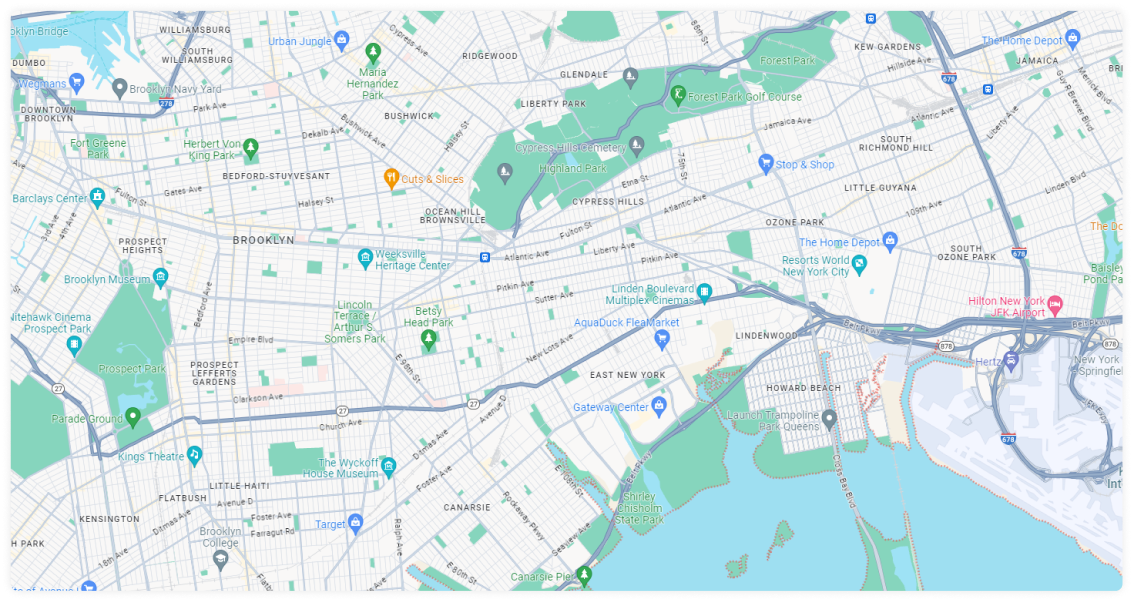
Task: Select the WILLIAMSBURG neighborhood label
Action: (195, 30)
